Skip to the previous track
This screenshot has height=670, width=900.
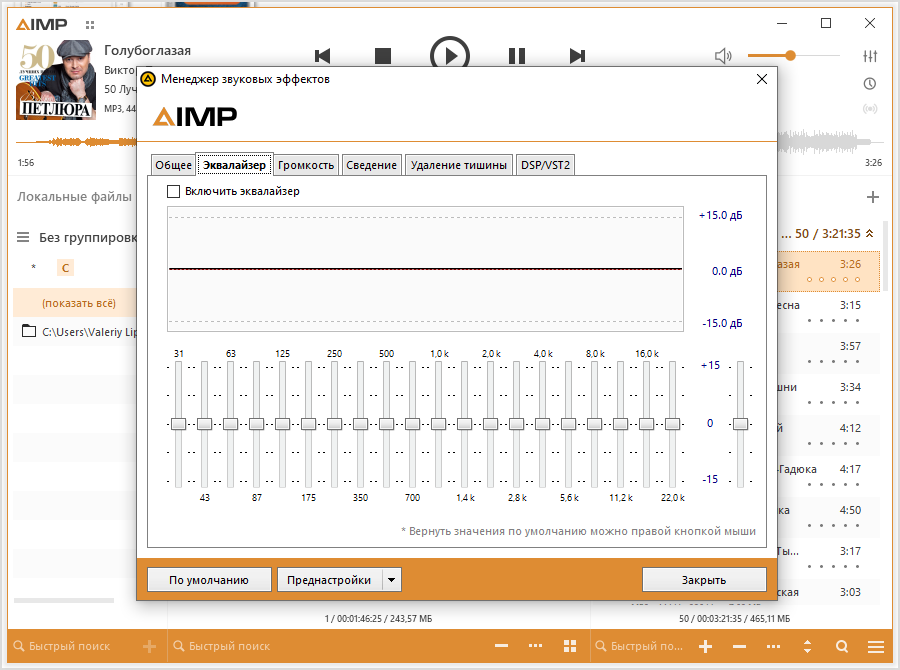(x=323, y=56)
